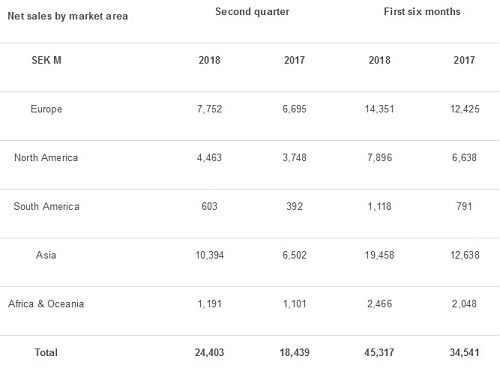This screenshot has height=371, width=500.
Task: Select the Total row label
Action: [46, 352]
